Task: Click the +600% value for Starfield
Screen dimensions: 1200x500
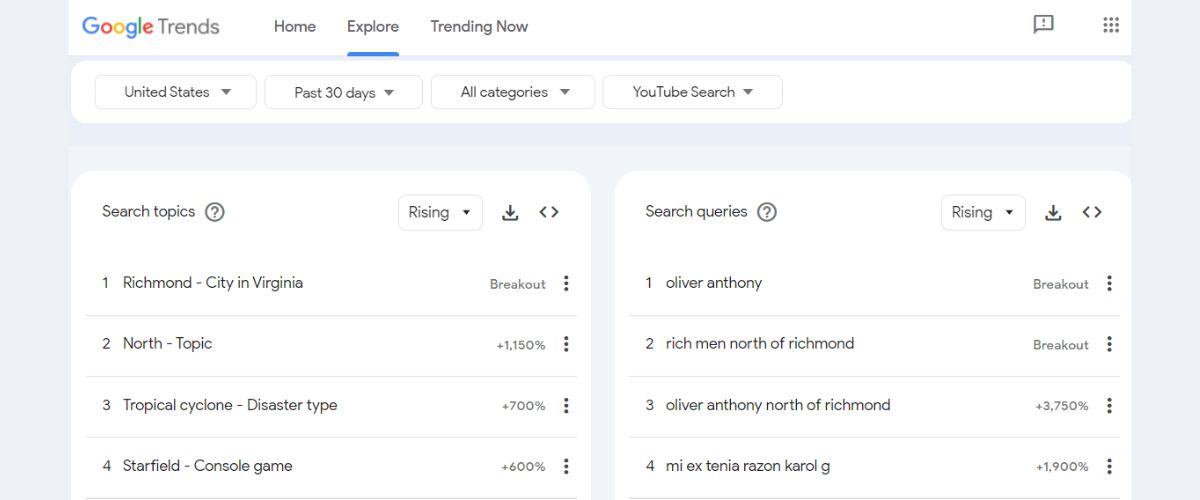Action: tap(524, 467)
